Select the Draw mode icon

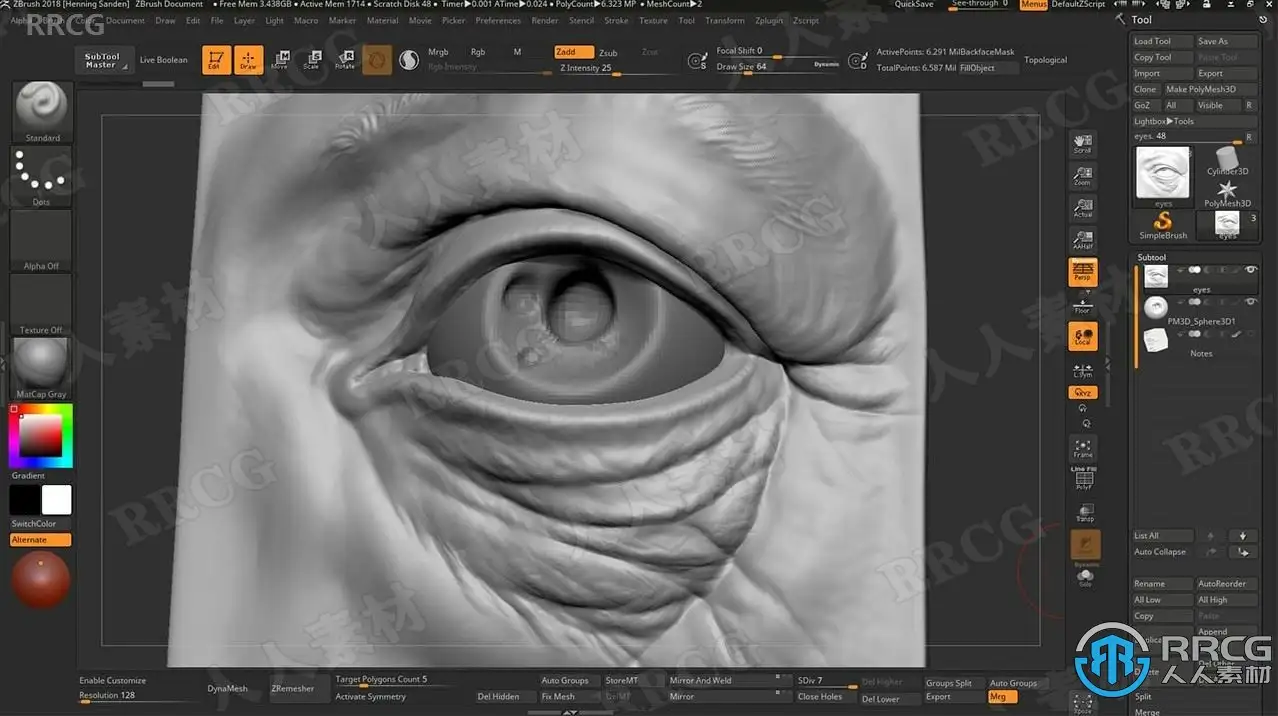coord(248,60)
